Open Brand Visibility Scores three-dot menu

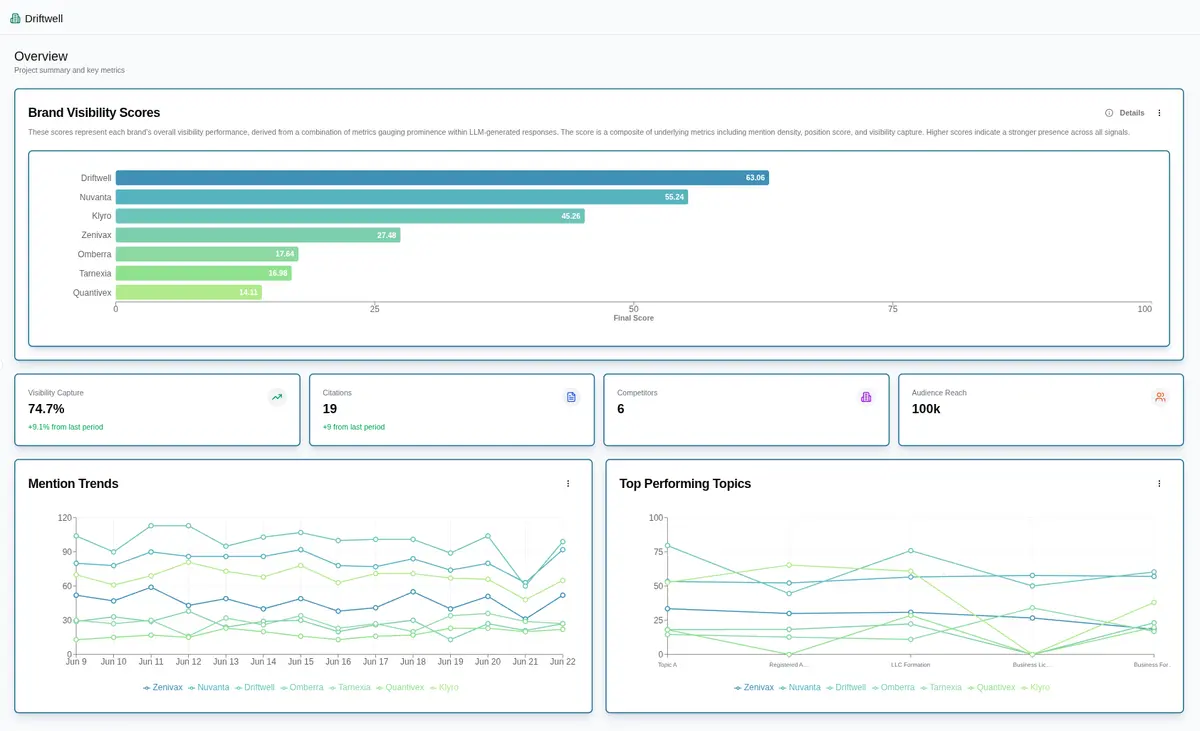(1159, 113)
